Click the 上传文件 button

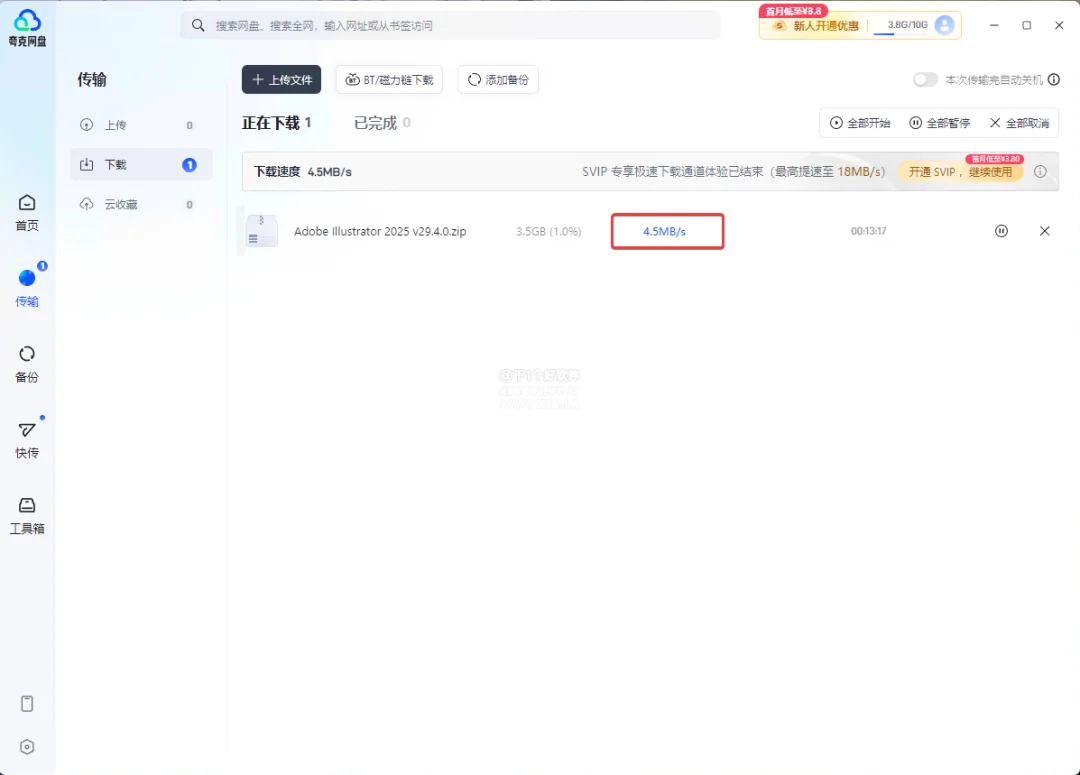281,80
